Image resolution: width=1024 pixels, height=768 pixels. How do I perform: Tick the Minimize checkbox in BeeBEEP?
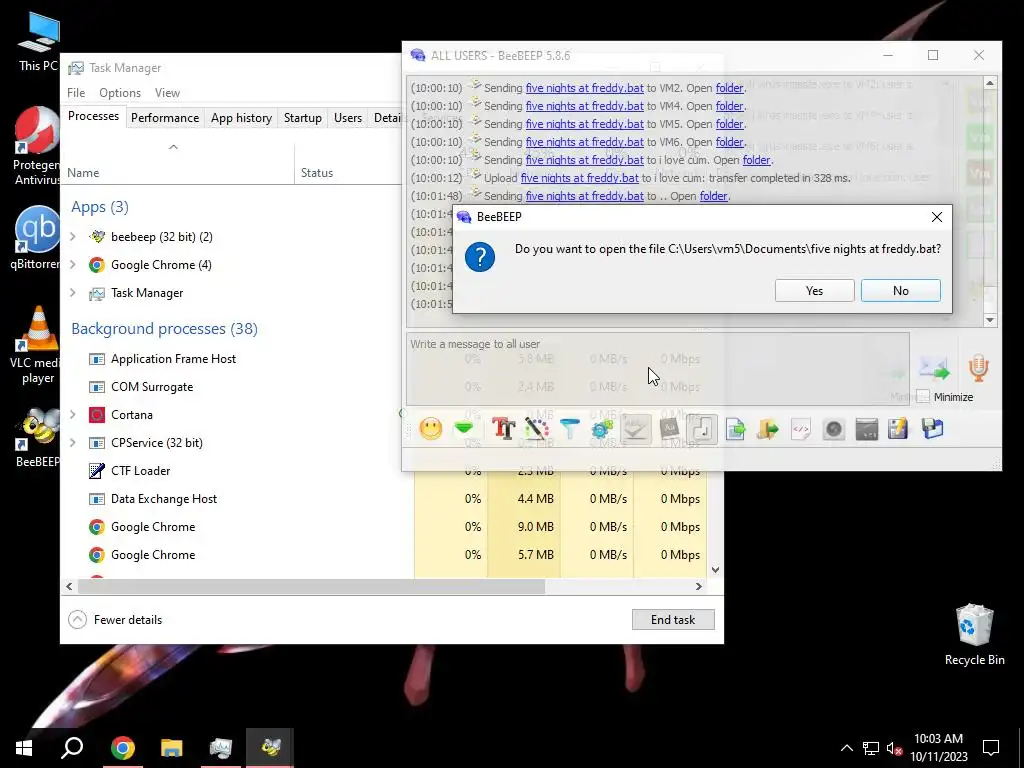923,396
